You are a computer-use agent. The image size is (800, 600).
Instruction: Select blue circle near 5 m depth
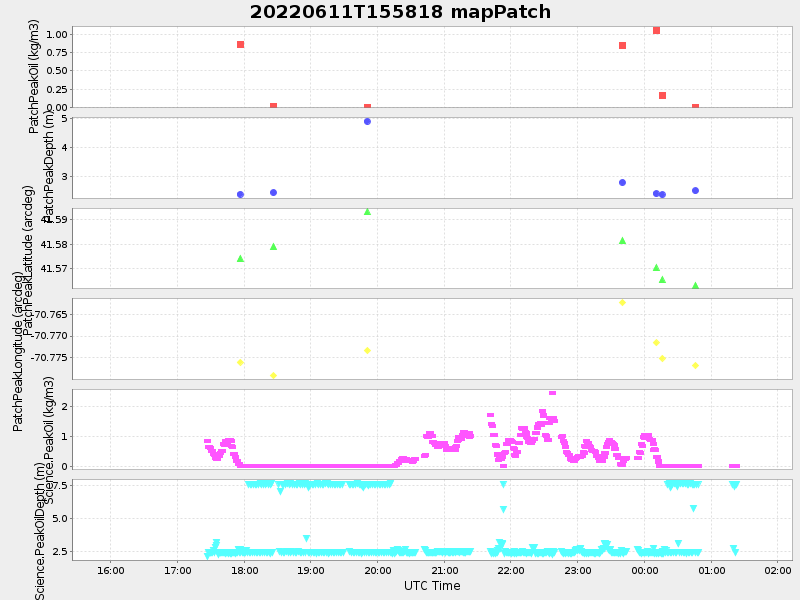point(367,121)
